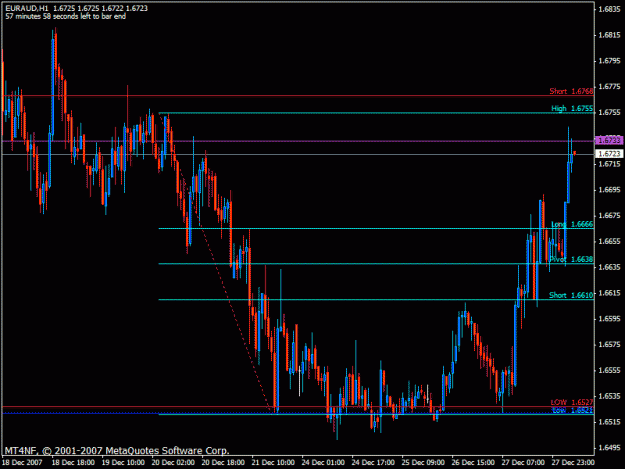Click the 1.6695 price scale value

[610, 190]
